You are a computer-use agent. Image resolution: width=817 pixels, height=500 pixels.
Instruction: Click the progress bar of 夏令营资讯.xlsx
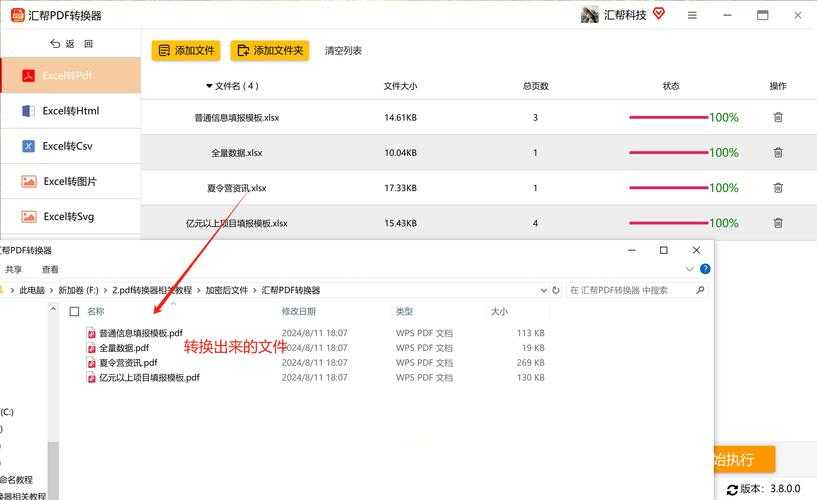tap(669, 188)
